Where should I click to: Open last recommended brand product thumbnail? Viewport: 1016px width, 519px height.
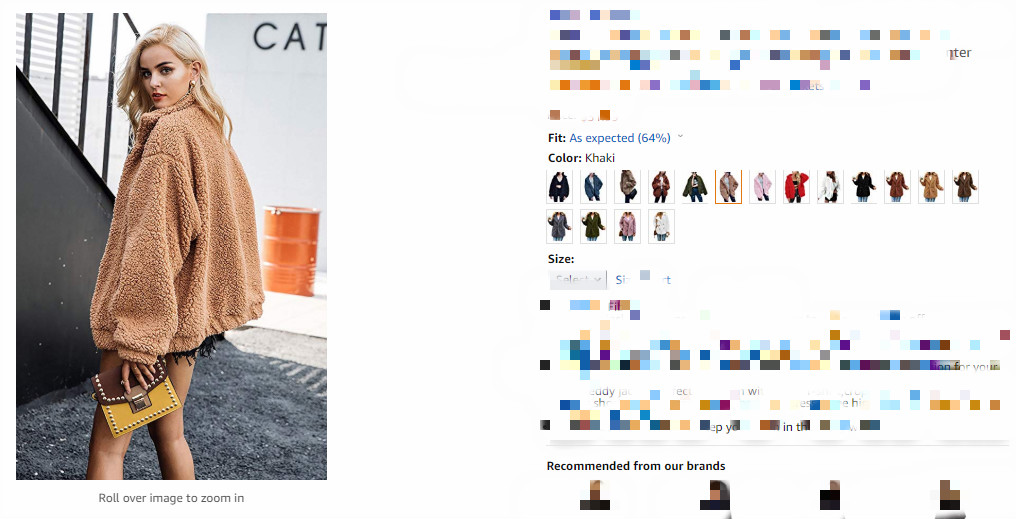[x=949, y=496]
